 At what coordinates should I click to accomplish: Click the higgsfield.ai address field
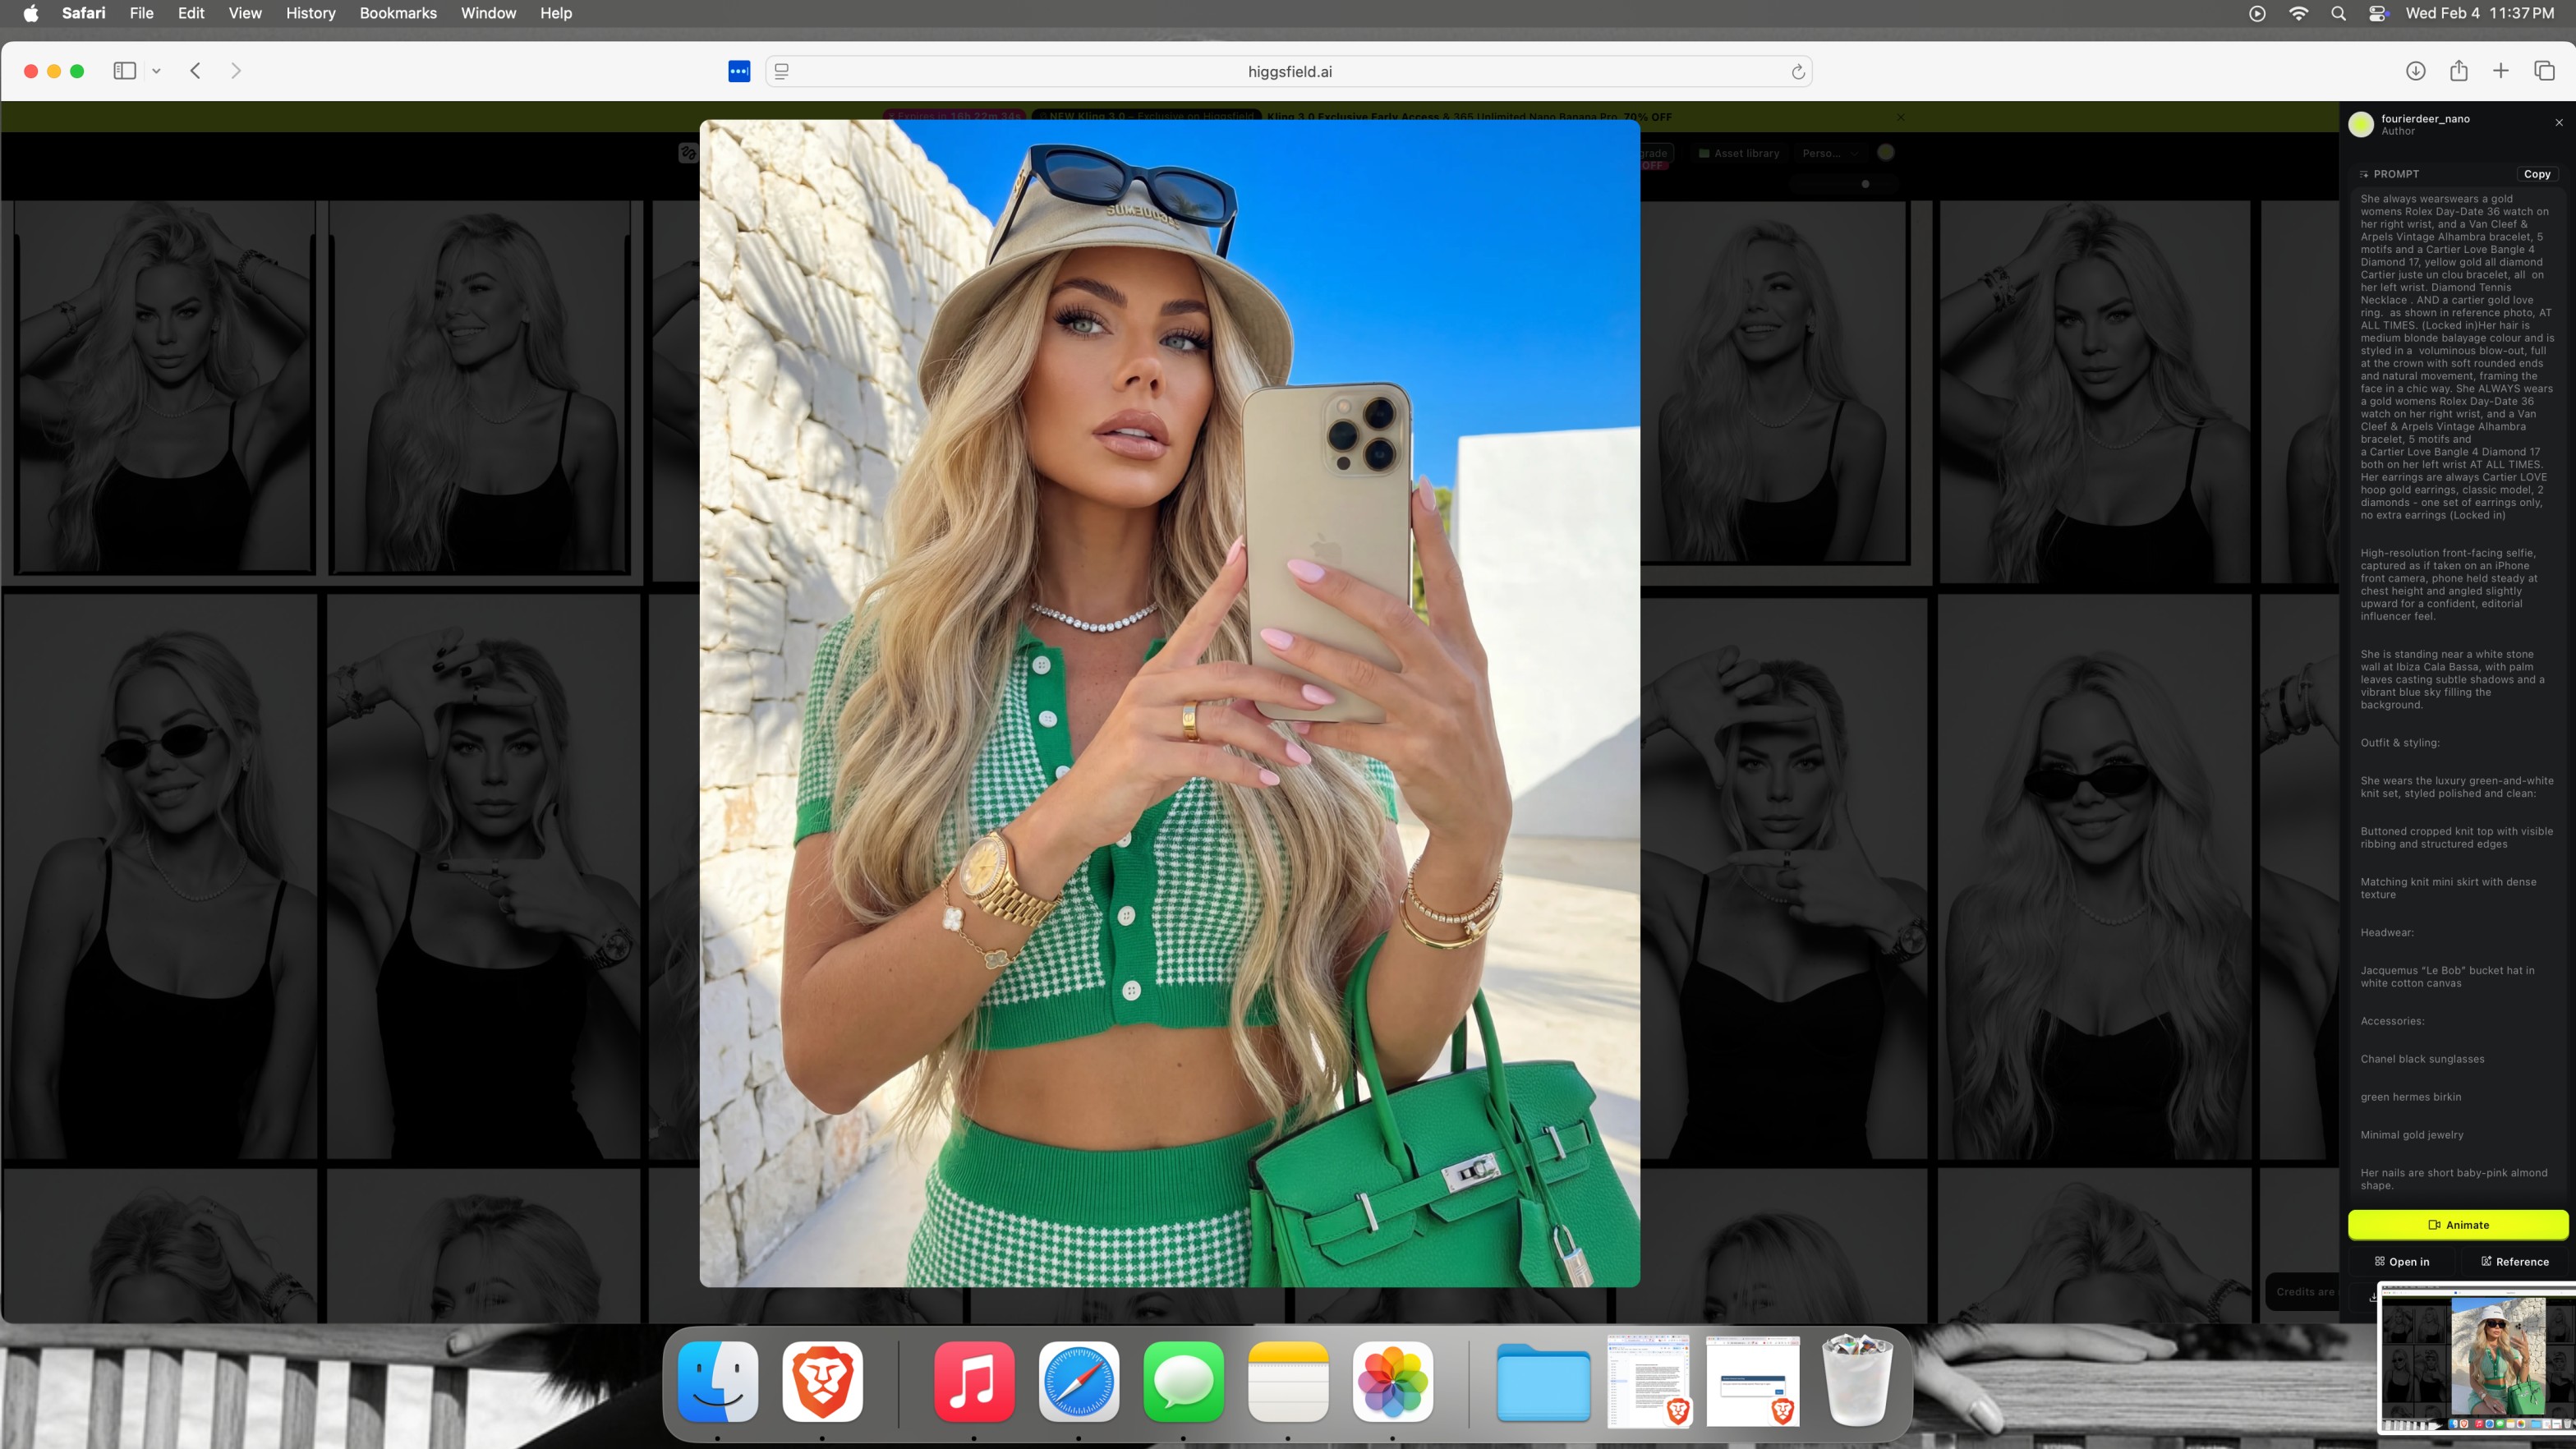click(1288, 72)
